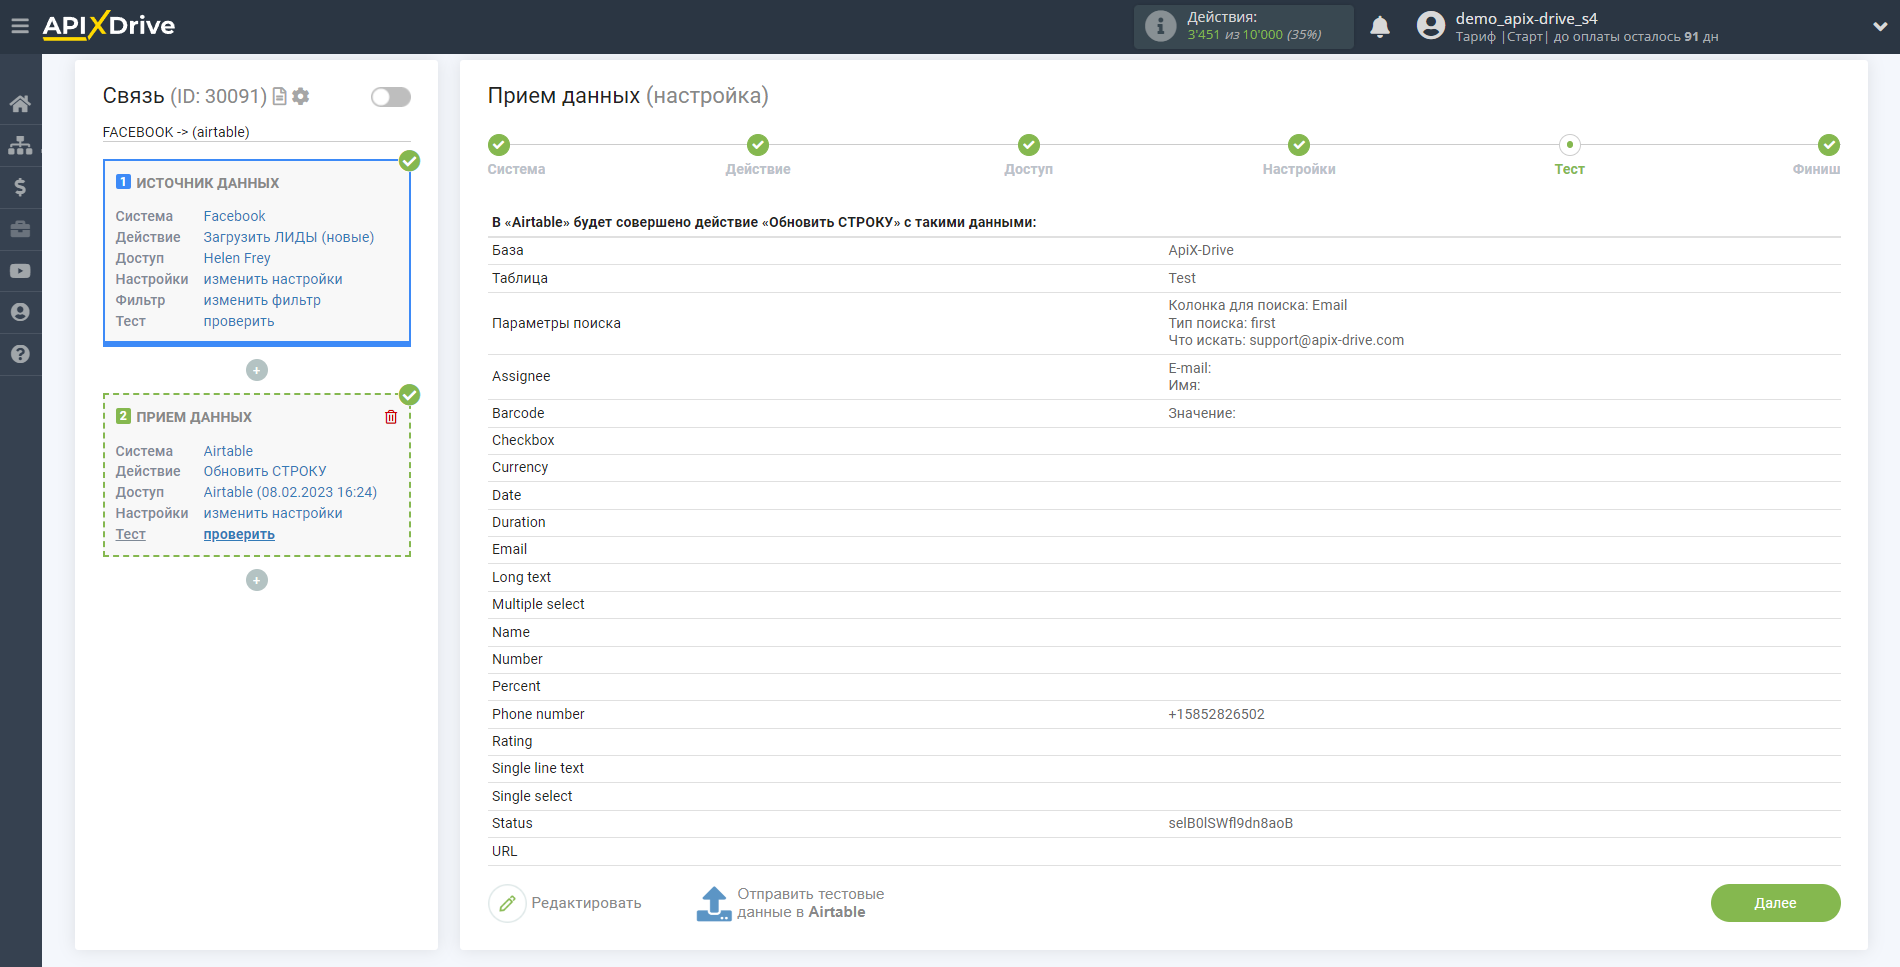
Task: Delete the data receiver block
Action: (391, 417)
